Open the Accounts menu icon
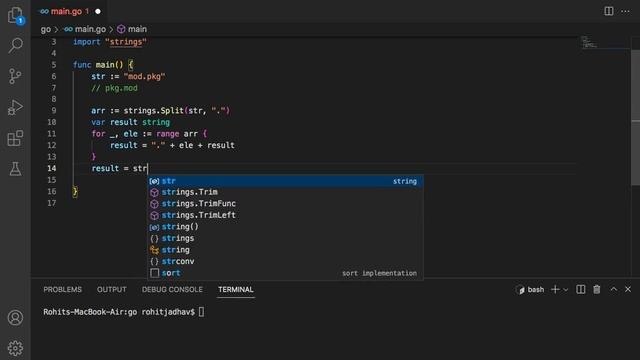This screenshot has height=360, width=640. [x=16, y=318]
